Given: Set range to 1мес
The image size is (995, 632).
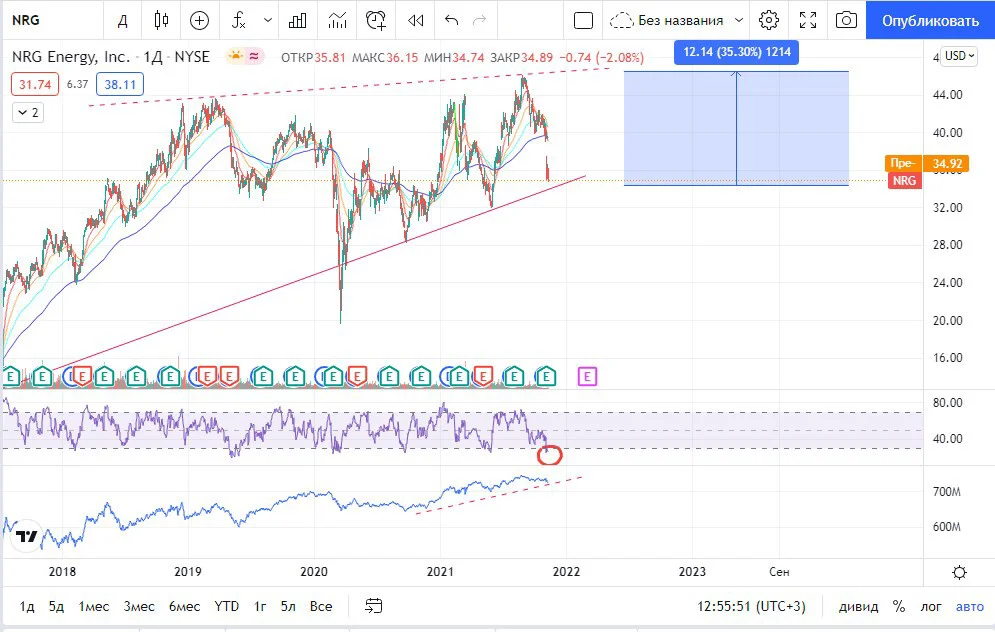Looking at the screenshot, I should tap(93, 606).
